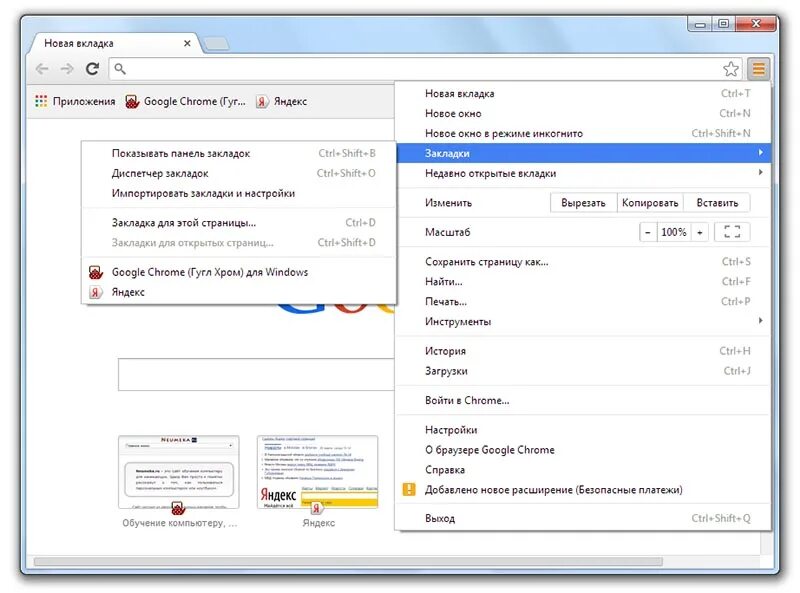The image size is (800, 593).
Task: Open О браузере Google Chrome
Action: pos(583,450)
